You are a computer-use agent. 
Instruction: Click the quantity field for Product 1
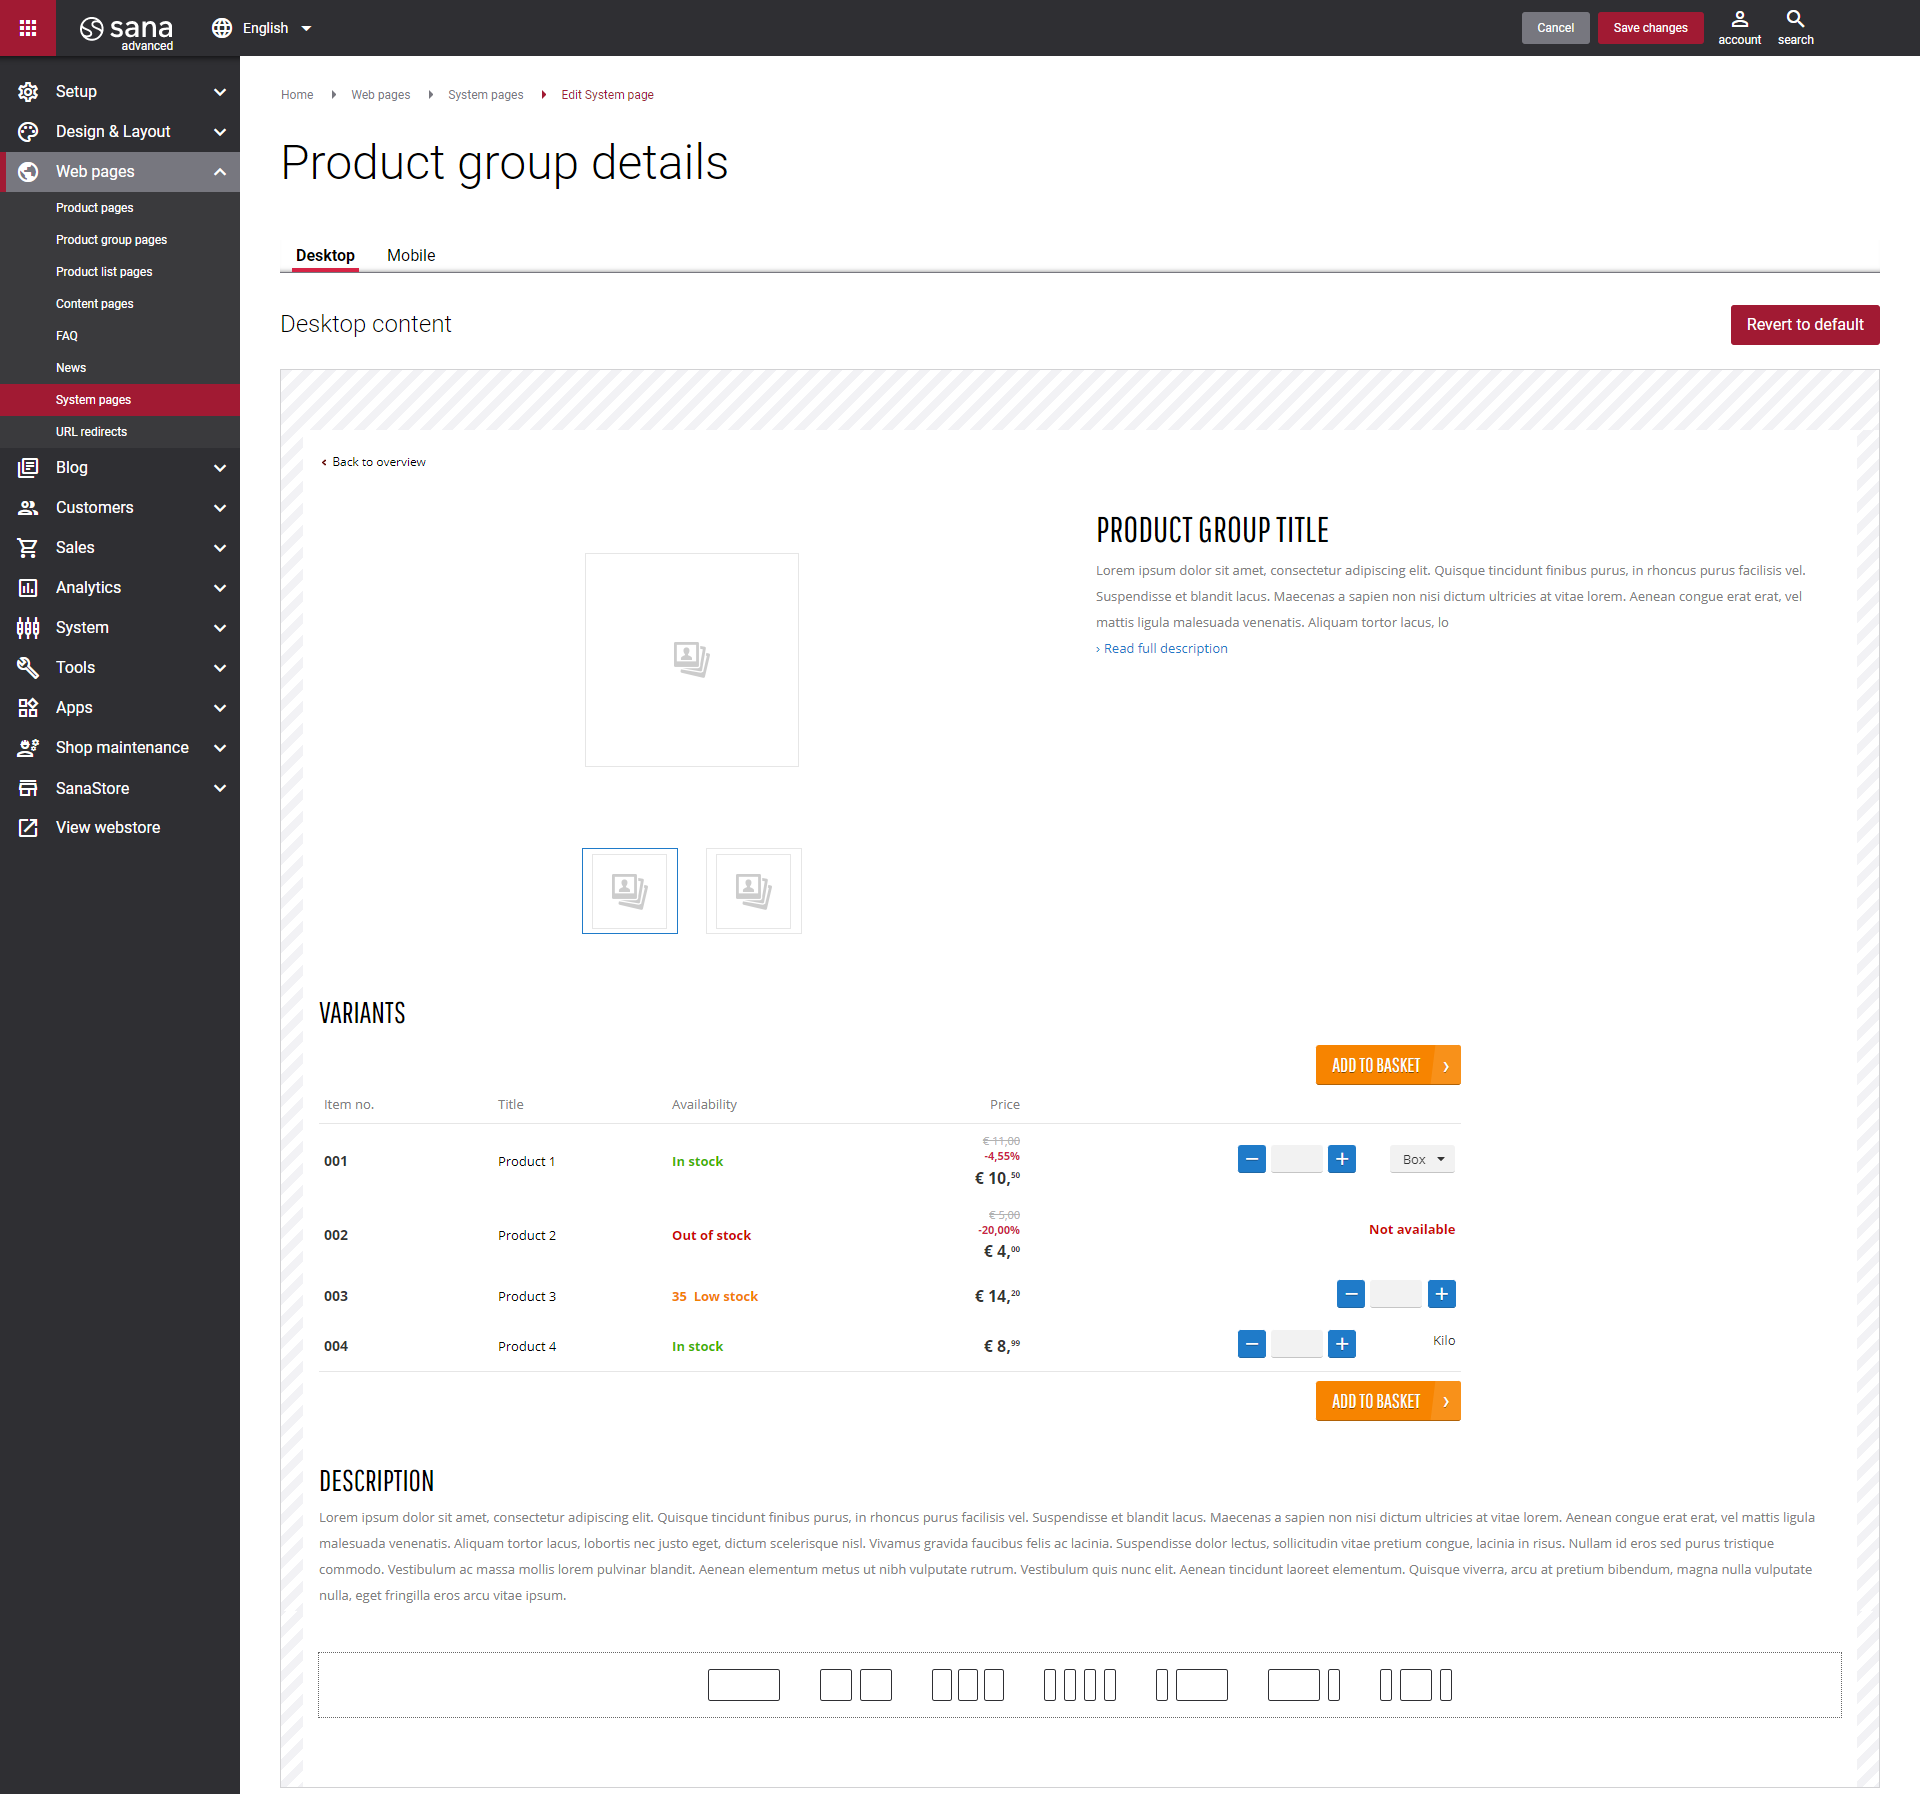coord(1297,1159)
